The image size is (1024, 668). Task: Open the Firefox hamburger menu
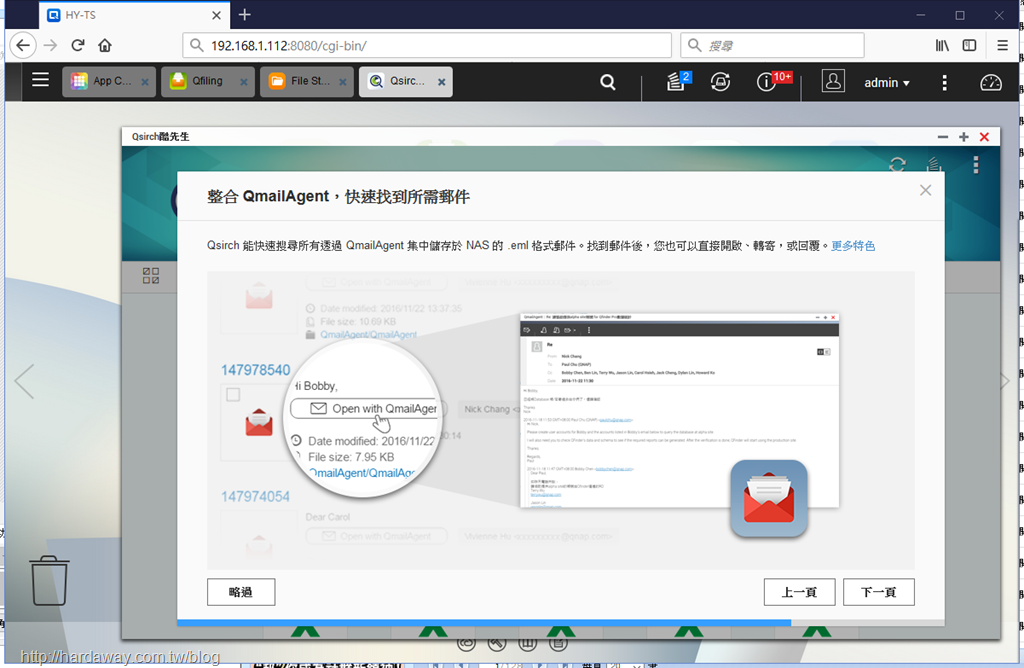(x=1002, y=45)
